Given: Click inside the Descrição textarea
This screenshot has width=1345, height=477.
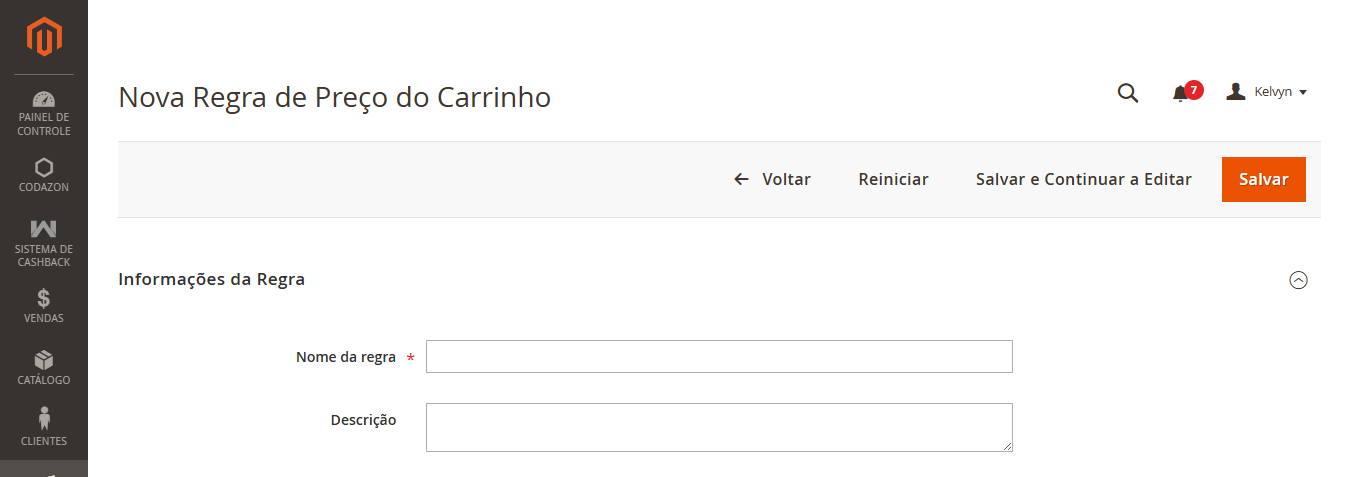Looking at the screenshot, I should click(x=719, y=427).
